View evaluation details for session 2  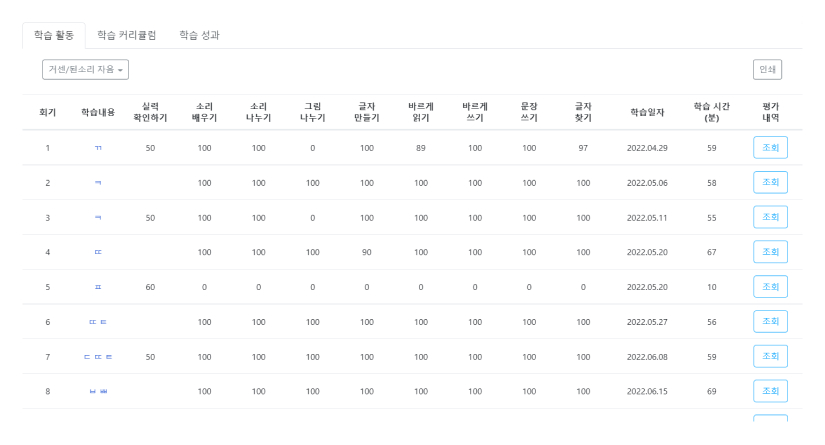coord(770,183)
